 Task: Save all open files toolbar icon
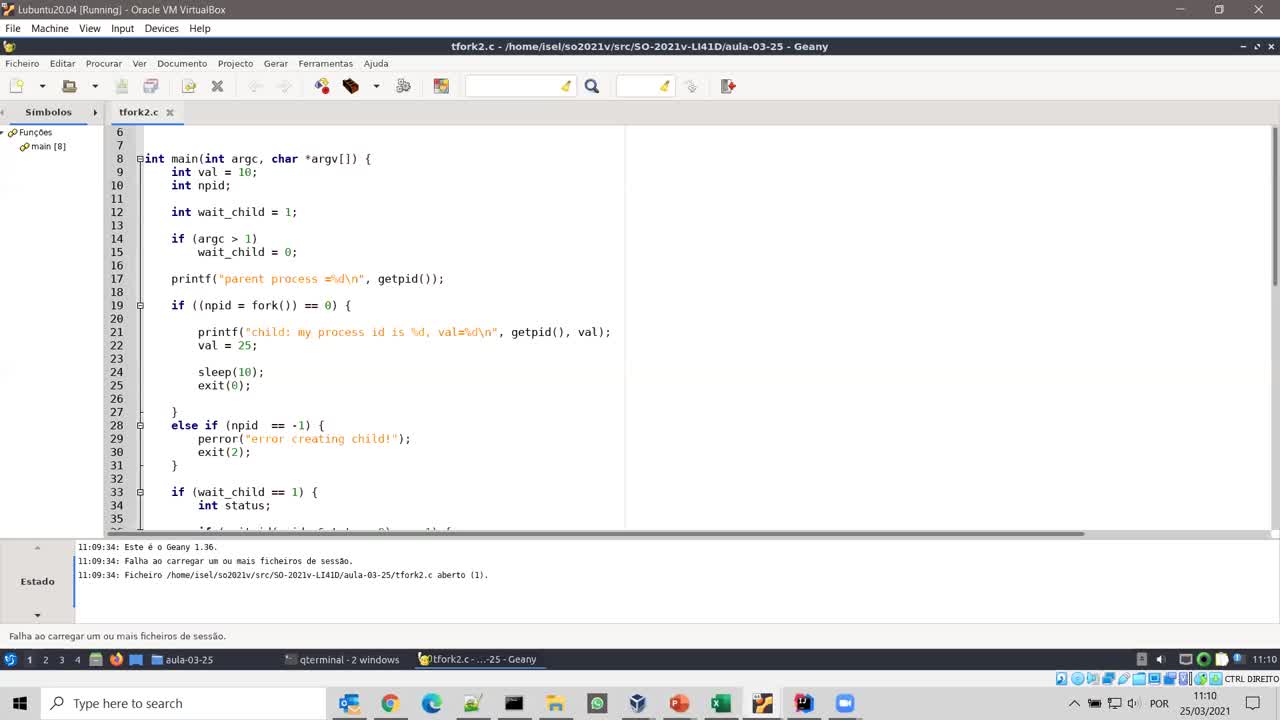(x=151, y=86)
